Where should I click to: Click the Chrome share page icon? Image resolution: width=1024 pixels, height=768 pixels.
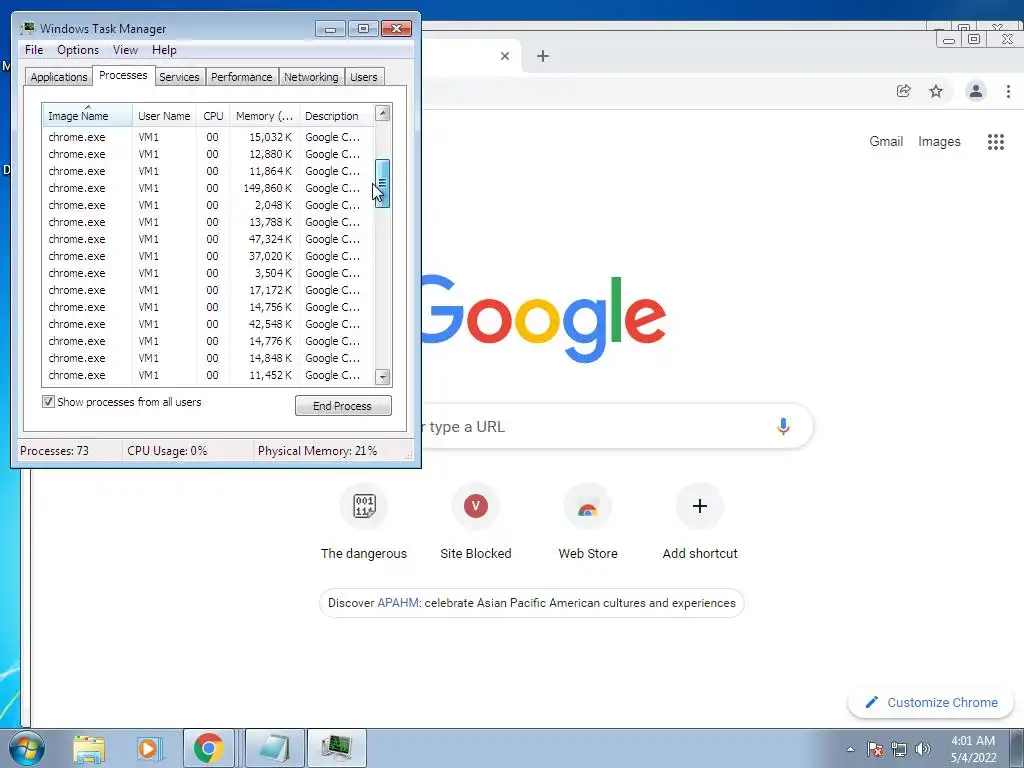(x=903, y=91)
